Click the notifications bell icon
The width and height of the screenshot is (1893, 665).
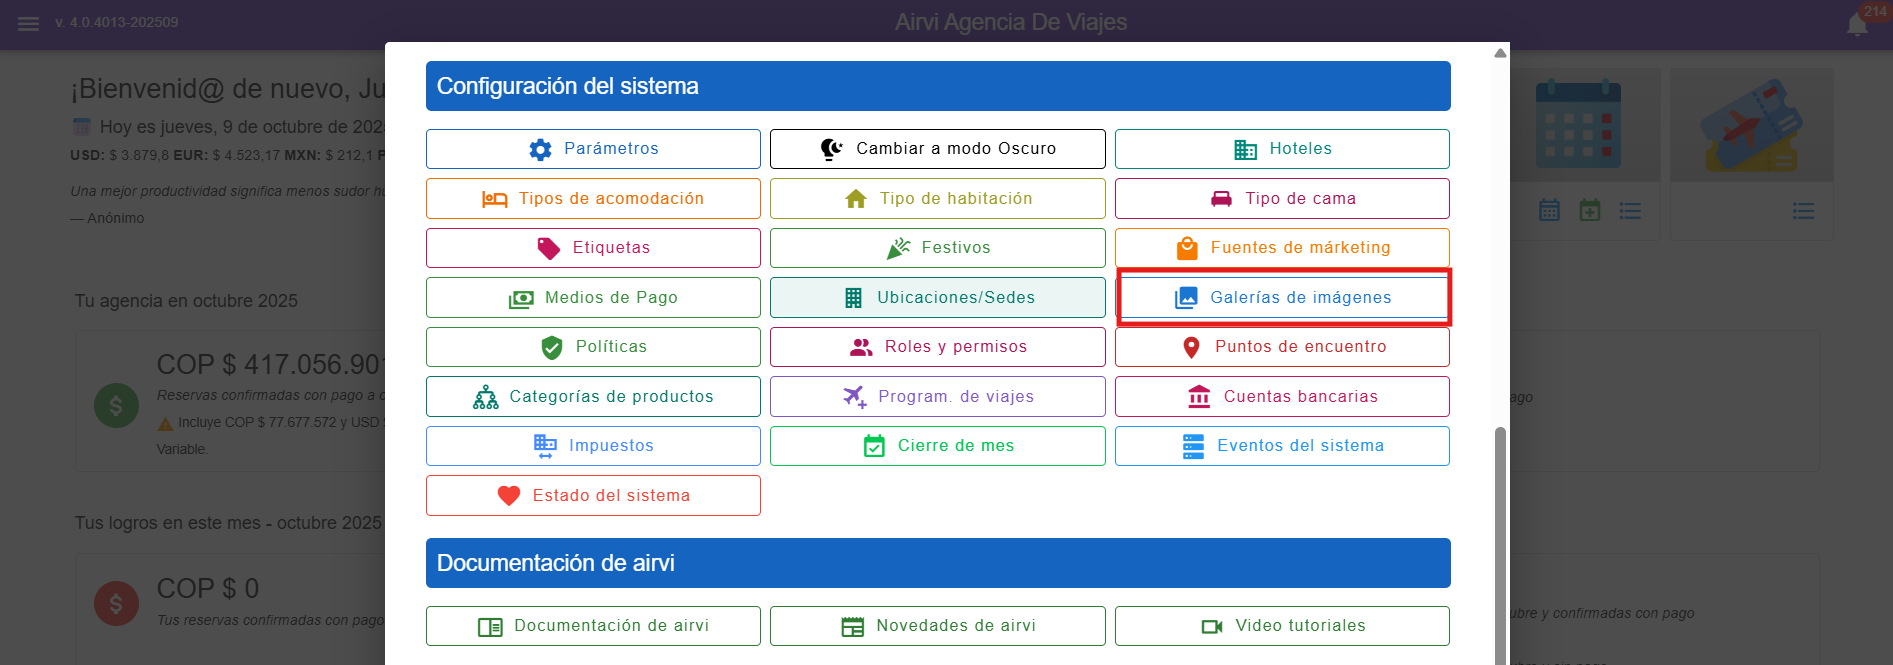pos(1857,24)
